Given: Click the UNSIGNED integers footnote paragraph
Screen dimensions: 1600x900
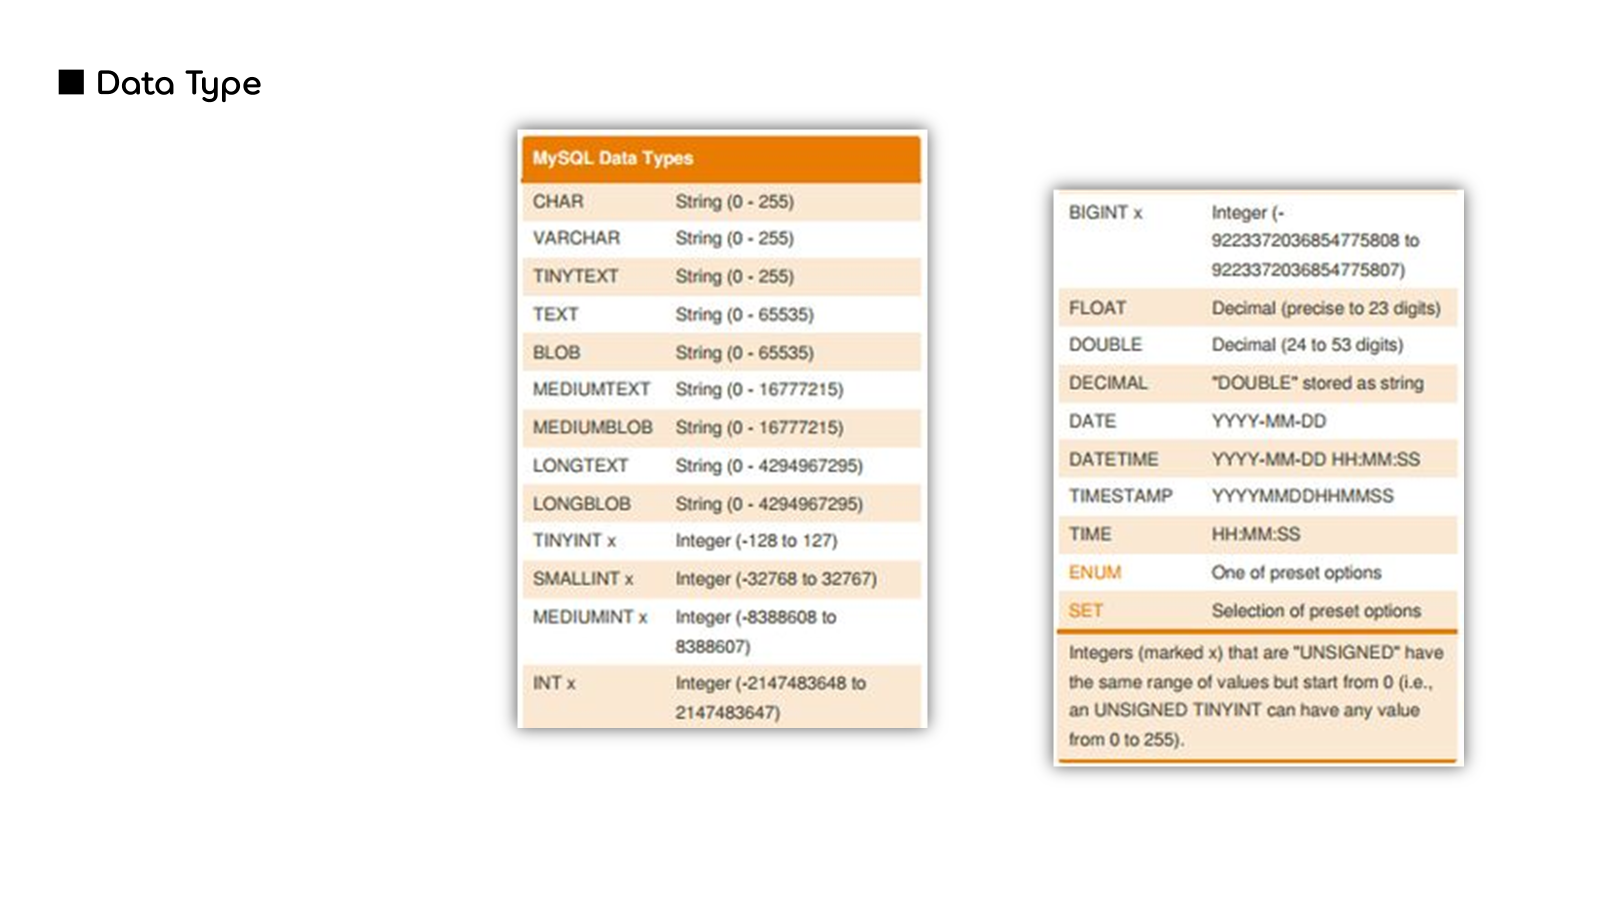Looking at the screenshot, I should [x=1256, y=696].
